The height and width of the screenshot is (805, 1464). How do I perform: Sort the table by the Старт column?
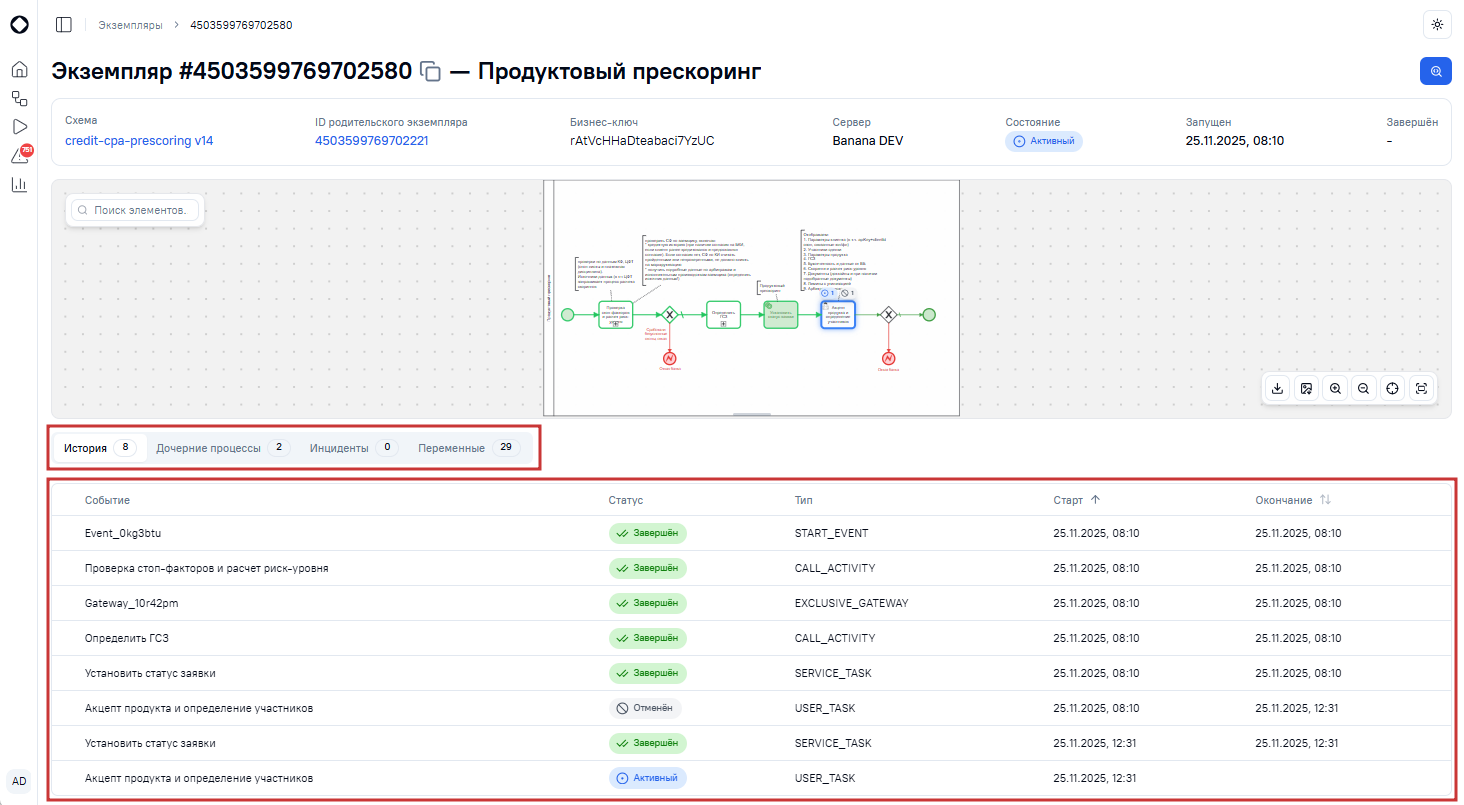click(1076, 500)
